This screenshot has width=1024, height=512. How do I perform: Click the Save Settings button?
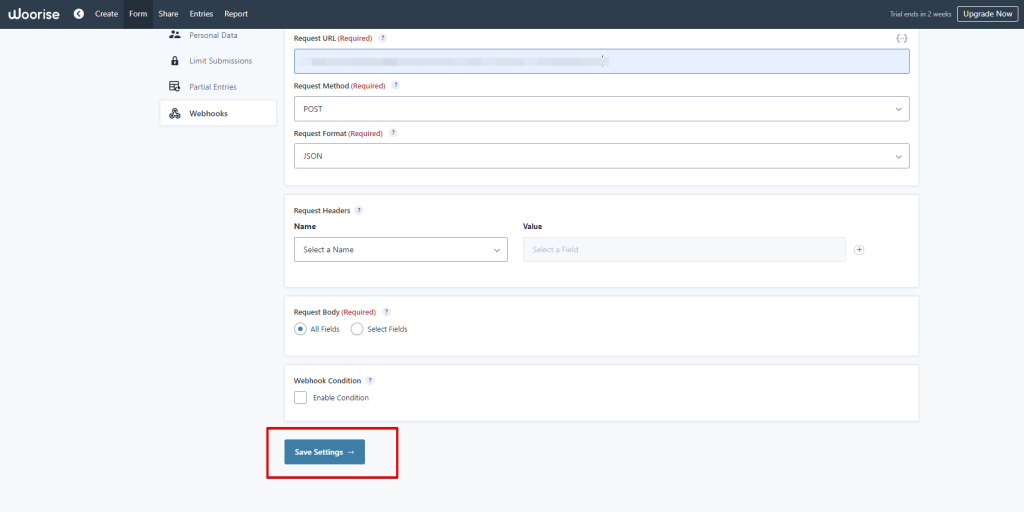pyautogui.click(x=324, y=452)
